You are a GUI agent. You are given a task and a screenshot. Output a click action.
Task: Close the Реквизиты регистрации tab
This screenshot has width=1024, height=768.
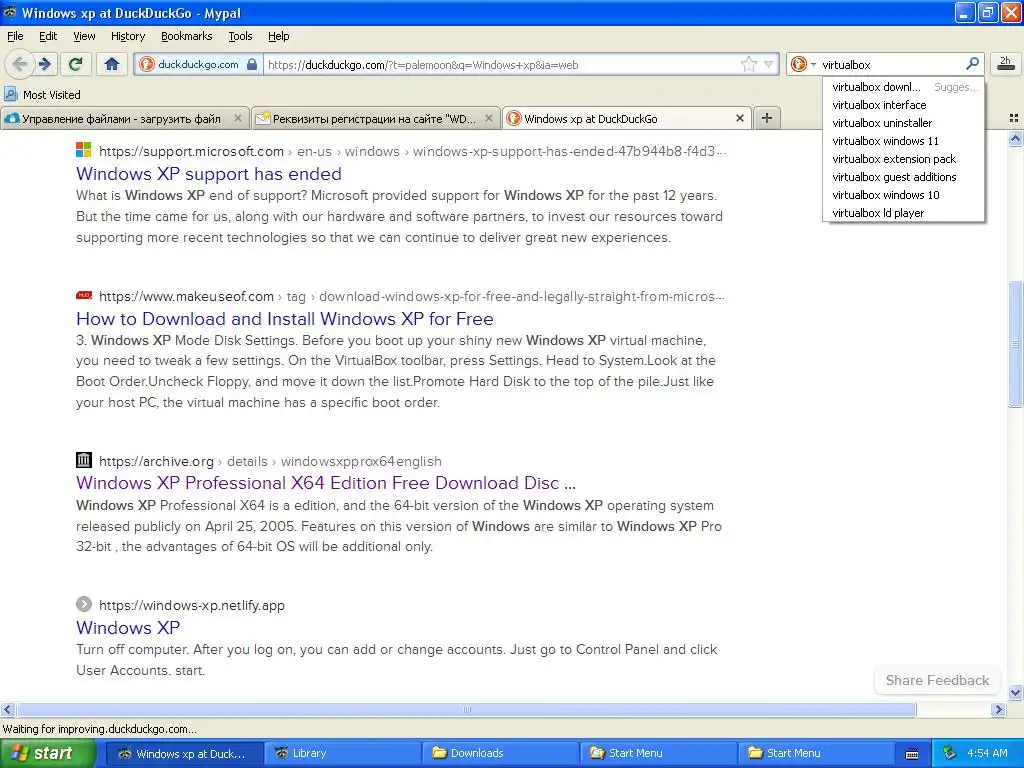[488, 118]
